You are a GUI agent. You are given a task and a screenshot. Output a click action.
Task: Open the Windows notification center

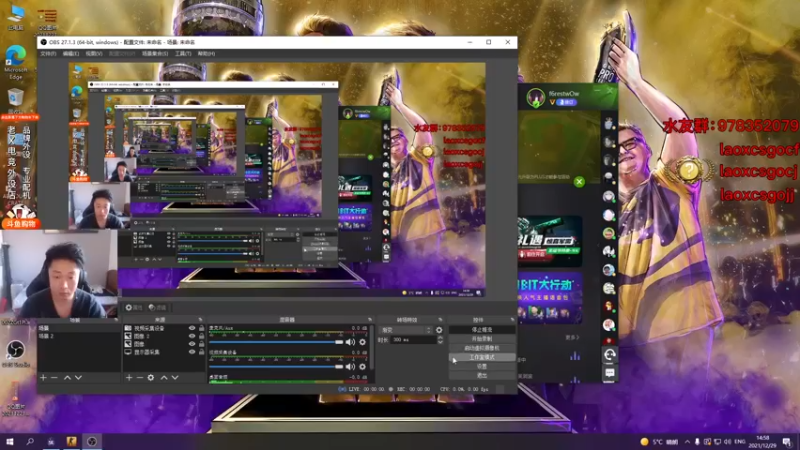pyautogui.click(x=787, y=441)
